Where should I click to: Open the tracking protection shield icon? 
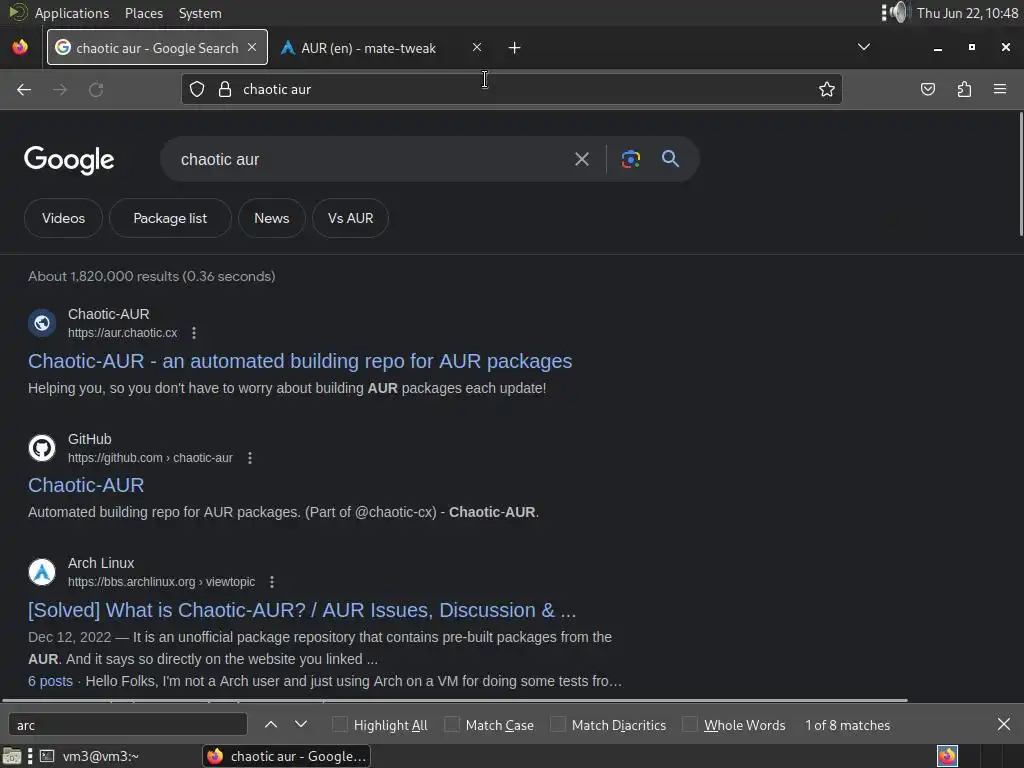click(197, 89)
